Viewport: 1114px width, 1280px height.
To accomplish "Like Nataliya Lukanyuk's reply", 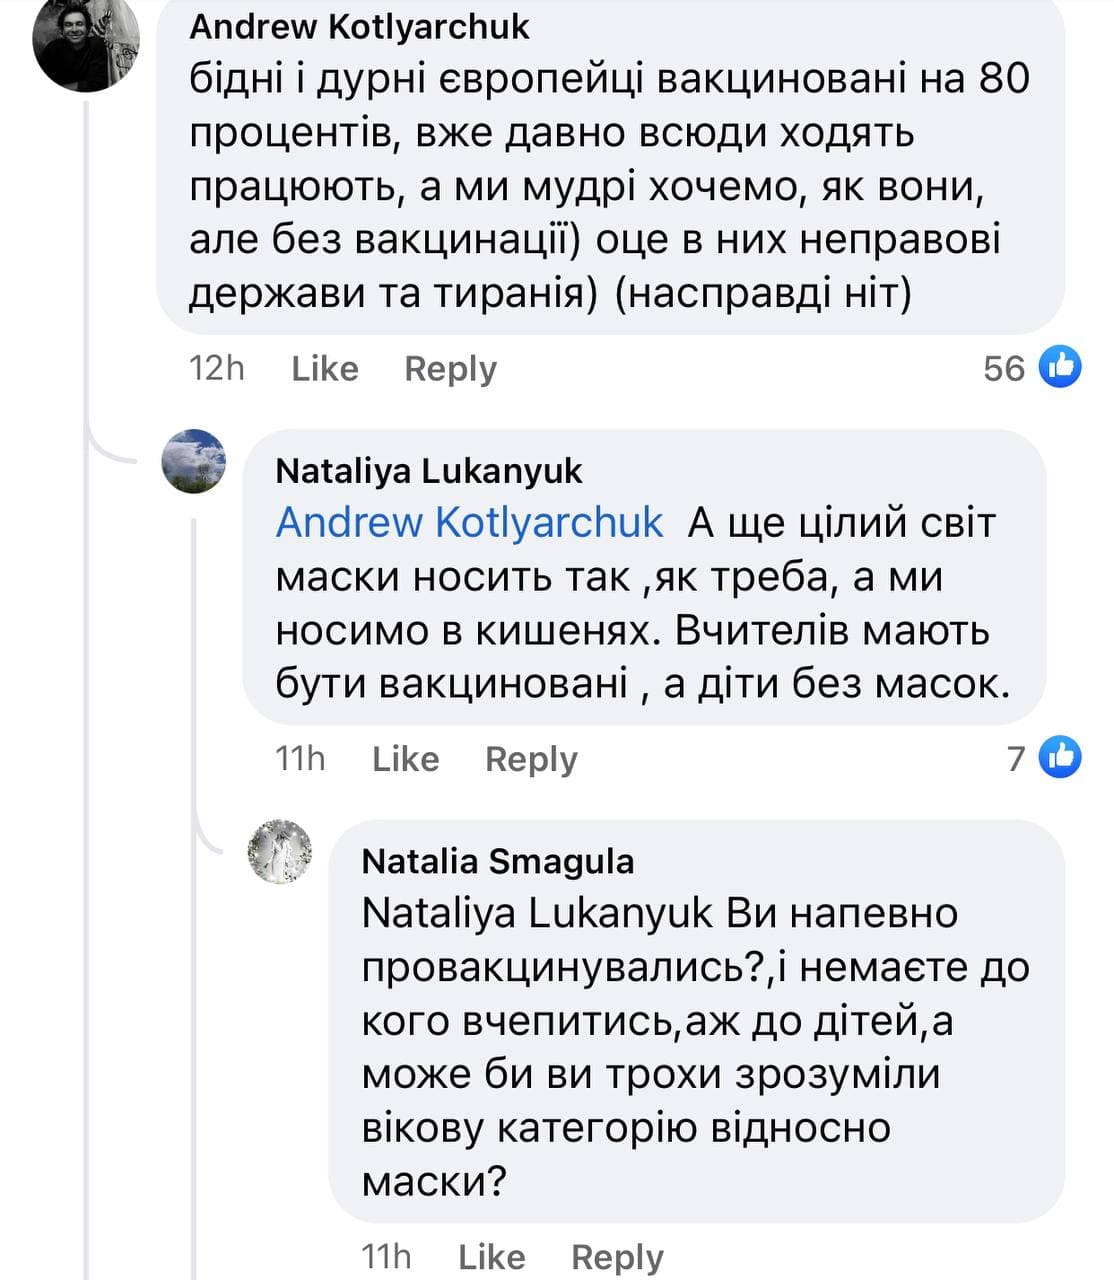I will click(405, 759).
